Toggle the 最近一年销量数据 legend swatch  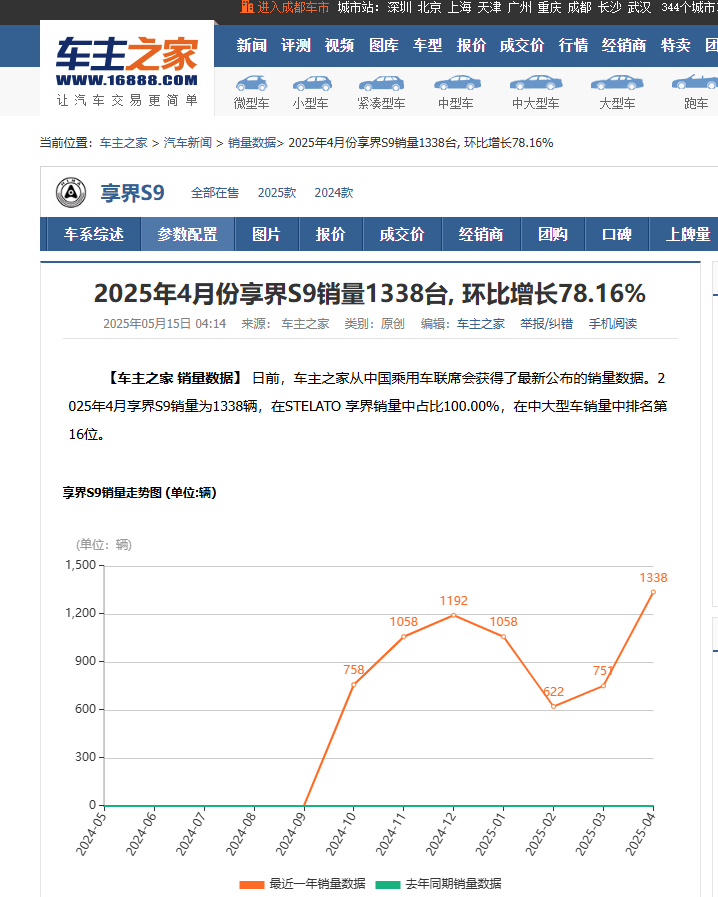[x=251, y=884]
